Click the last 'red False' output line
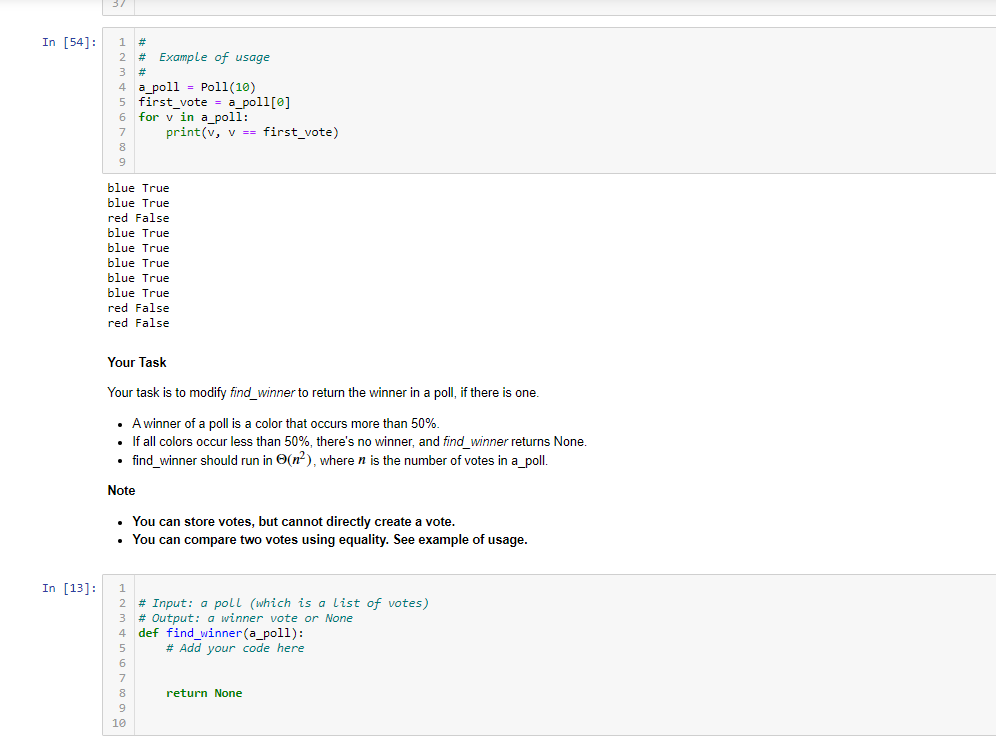The height and width of the screenshot is (744, 996). (x=138, y=323)
